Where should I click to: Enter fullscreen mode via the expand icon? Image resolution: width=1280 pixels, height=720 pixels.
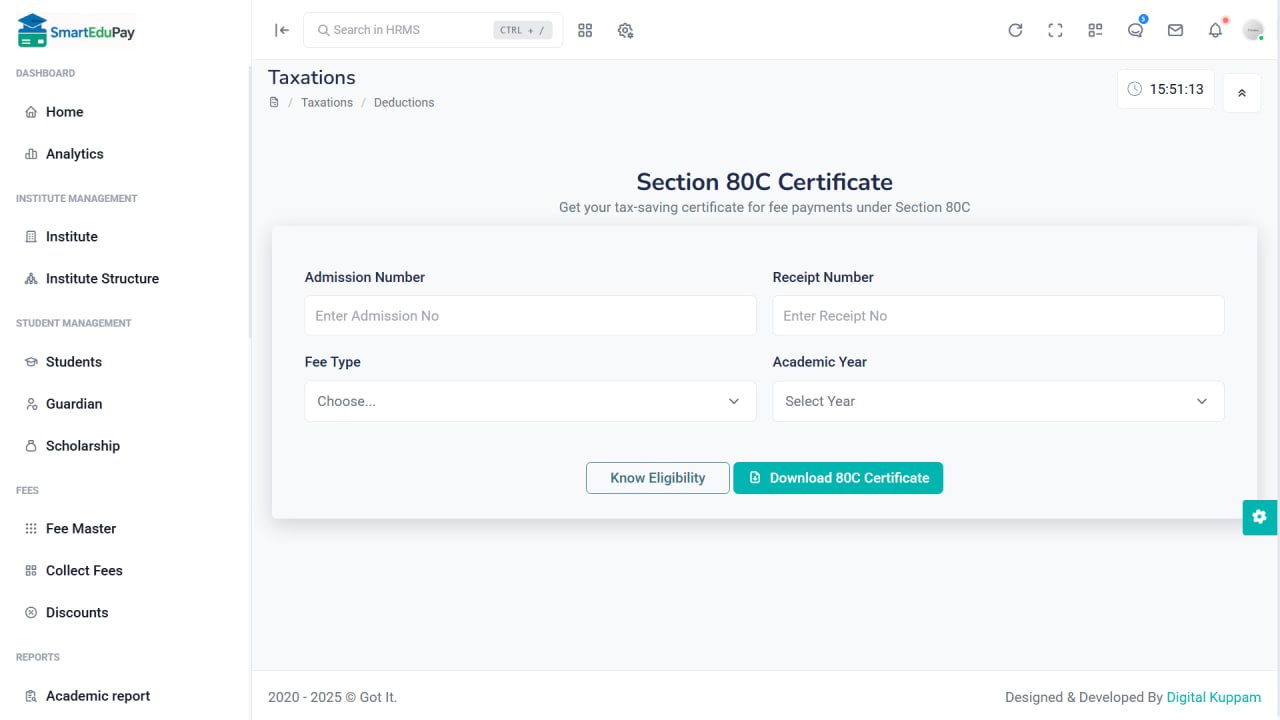click(x=1055, y=30)
